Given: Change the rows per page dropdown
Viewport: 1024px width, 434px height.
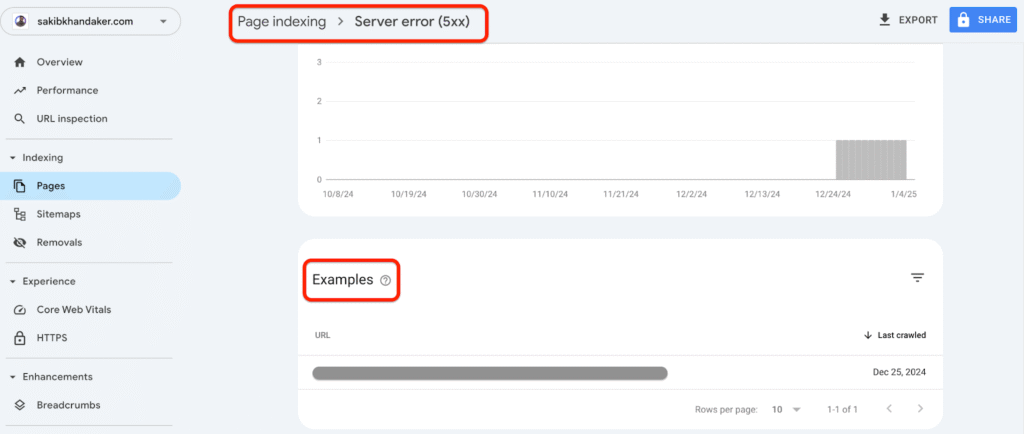Looking at the screenshot, I should point(786,409).
